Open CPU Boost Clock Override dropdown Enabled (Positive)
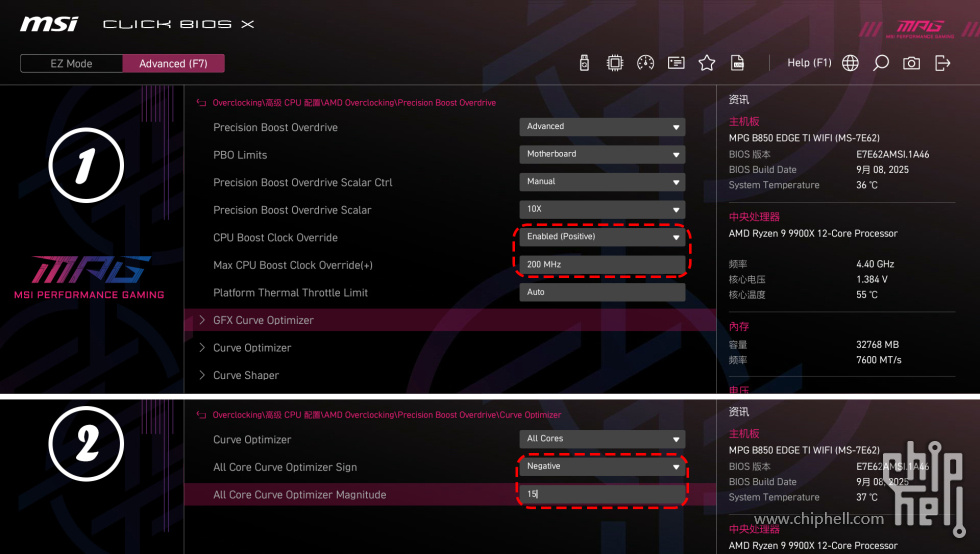The image size is (980, 554). (x=602, y=237)
